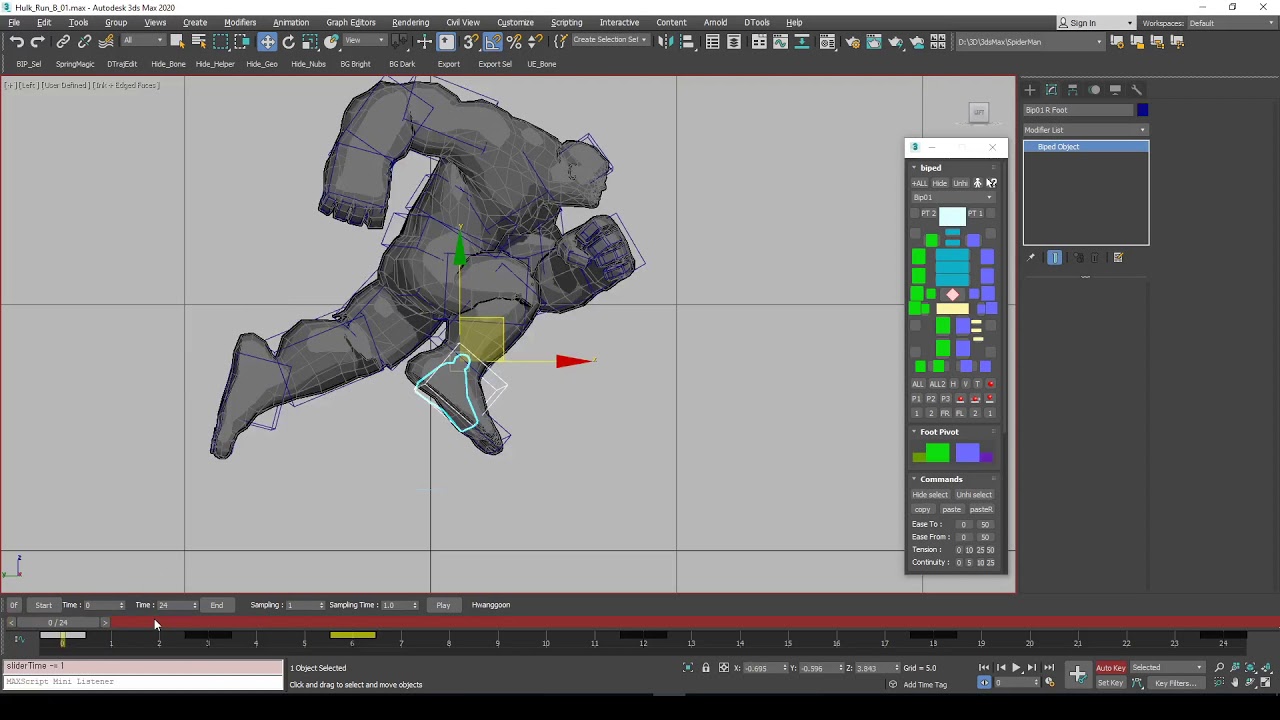Open the Animation menu

pyautogui.click(x=291, y=22)
